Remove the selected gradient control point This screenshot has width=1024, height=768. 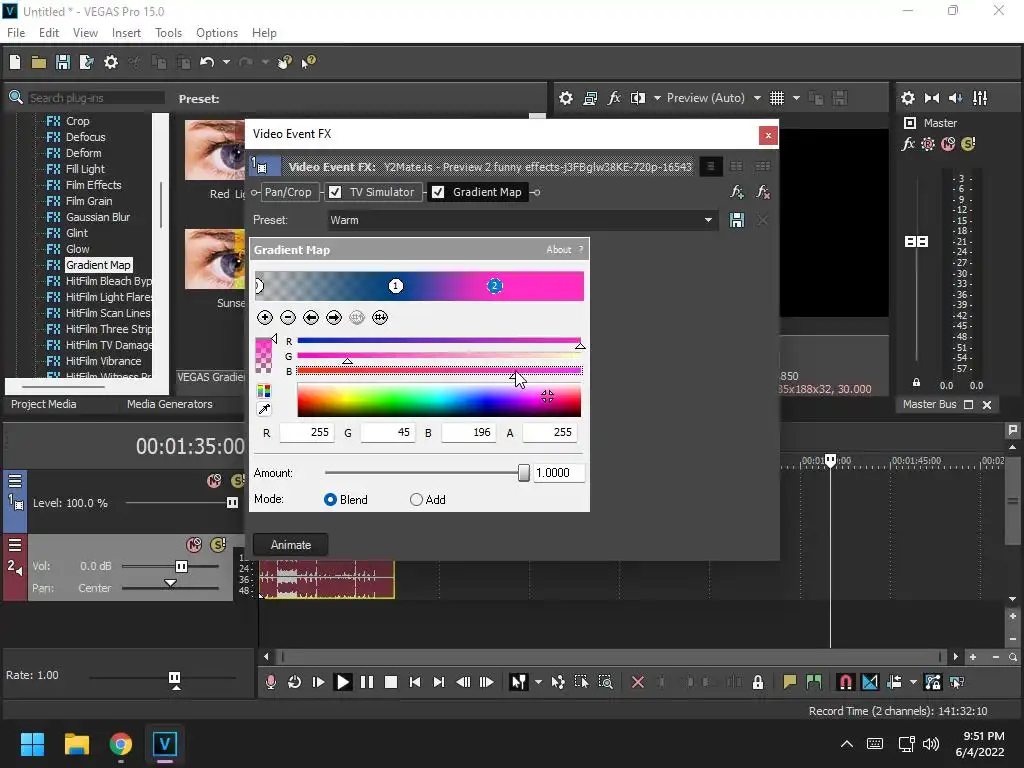pyautogui.click(x=288, y=317)
